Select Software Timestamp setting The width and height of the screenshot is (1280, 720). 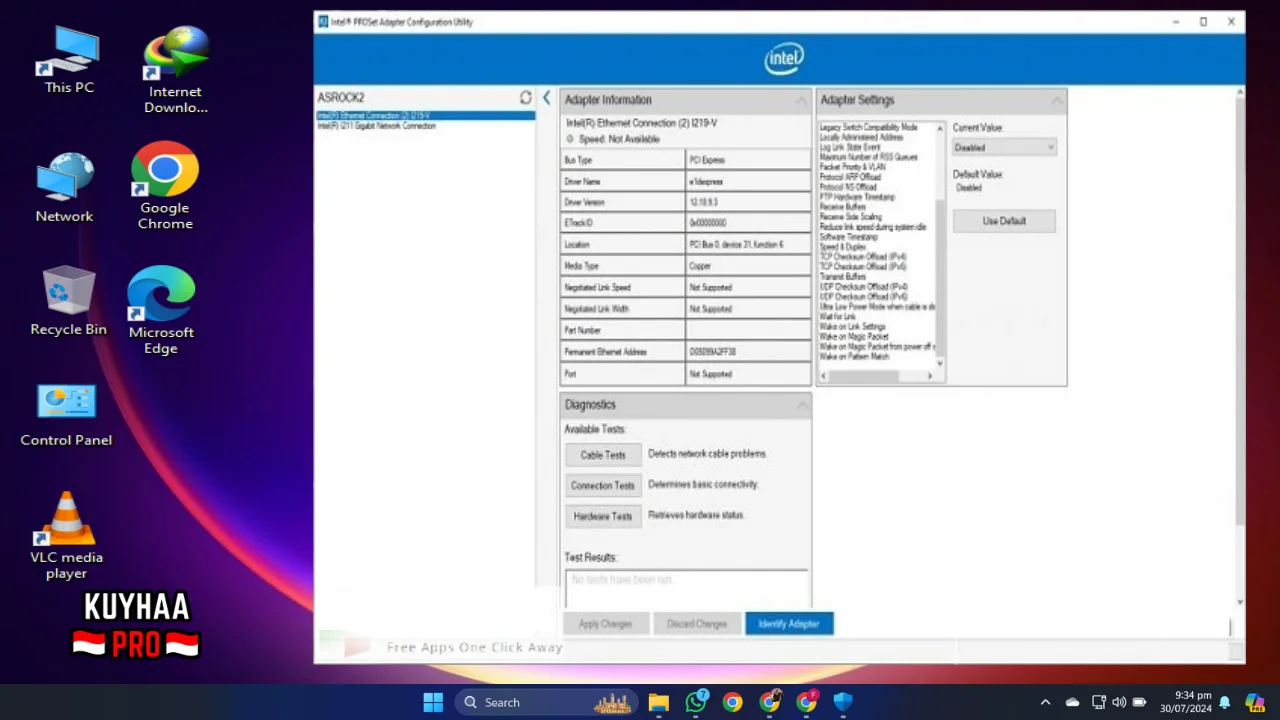click(849, 237)
